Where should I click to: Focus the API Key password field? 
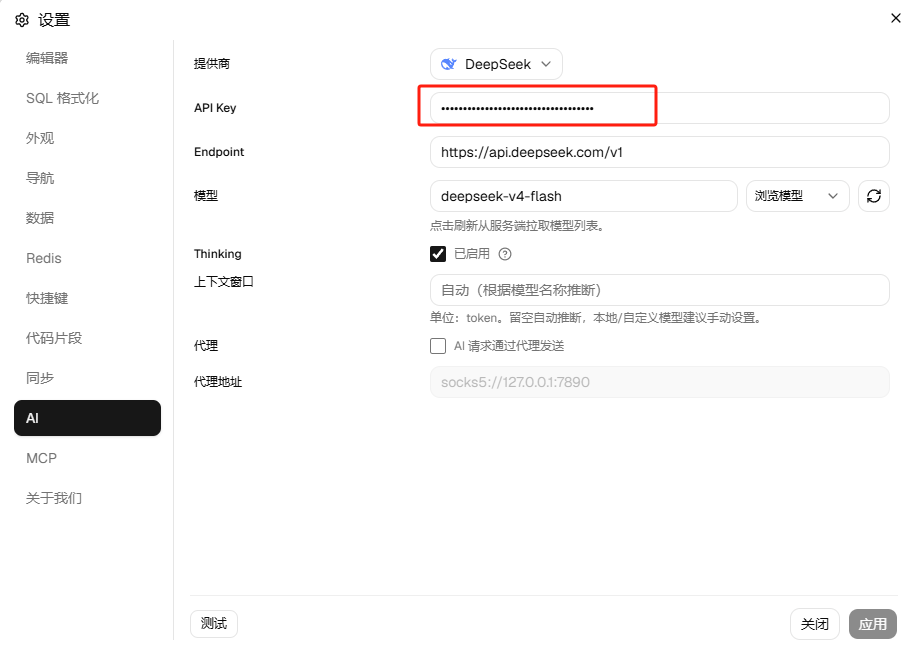coord(660,108)
